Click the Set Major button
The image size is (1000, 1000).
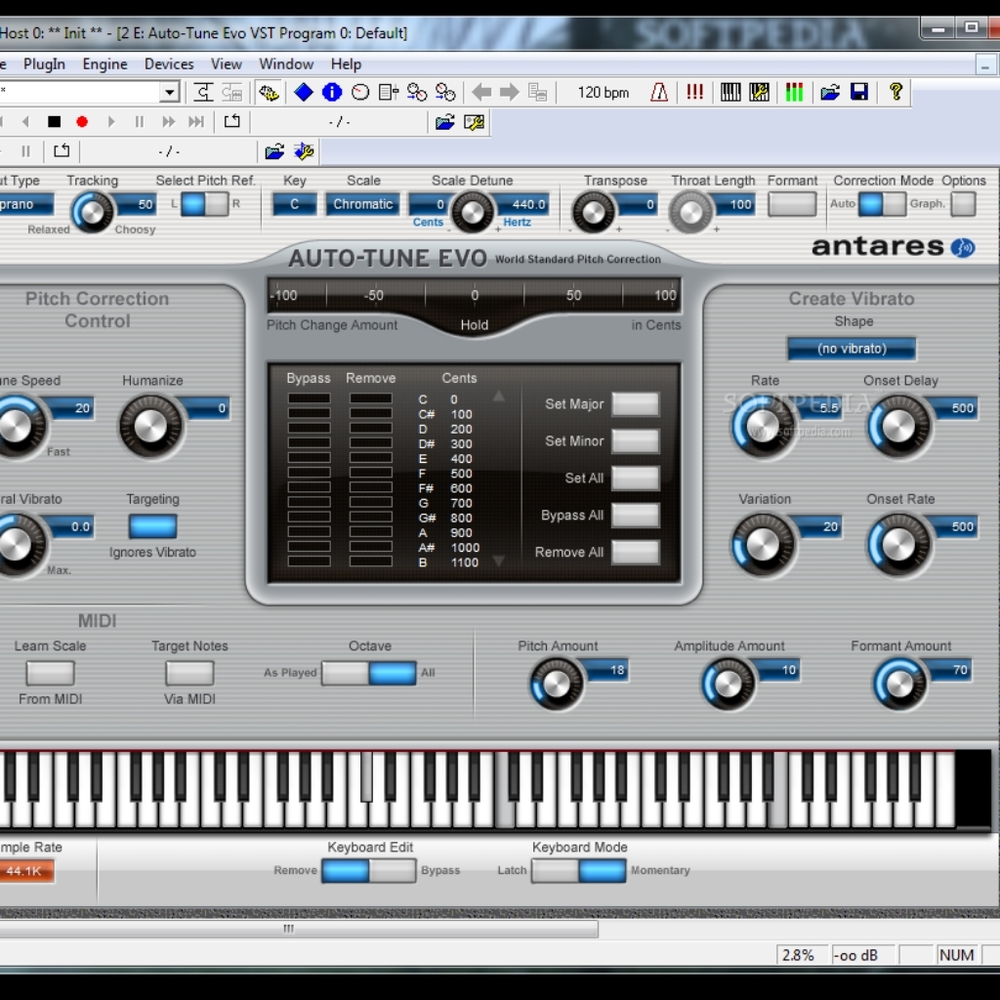coord(635,404)
